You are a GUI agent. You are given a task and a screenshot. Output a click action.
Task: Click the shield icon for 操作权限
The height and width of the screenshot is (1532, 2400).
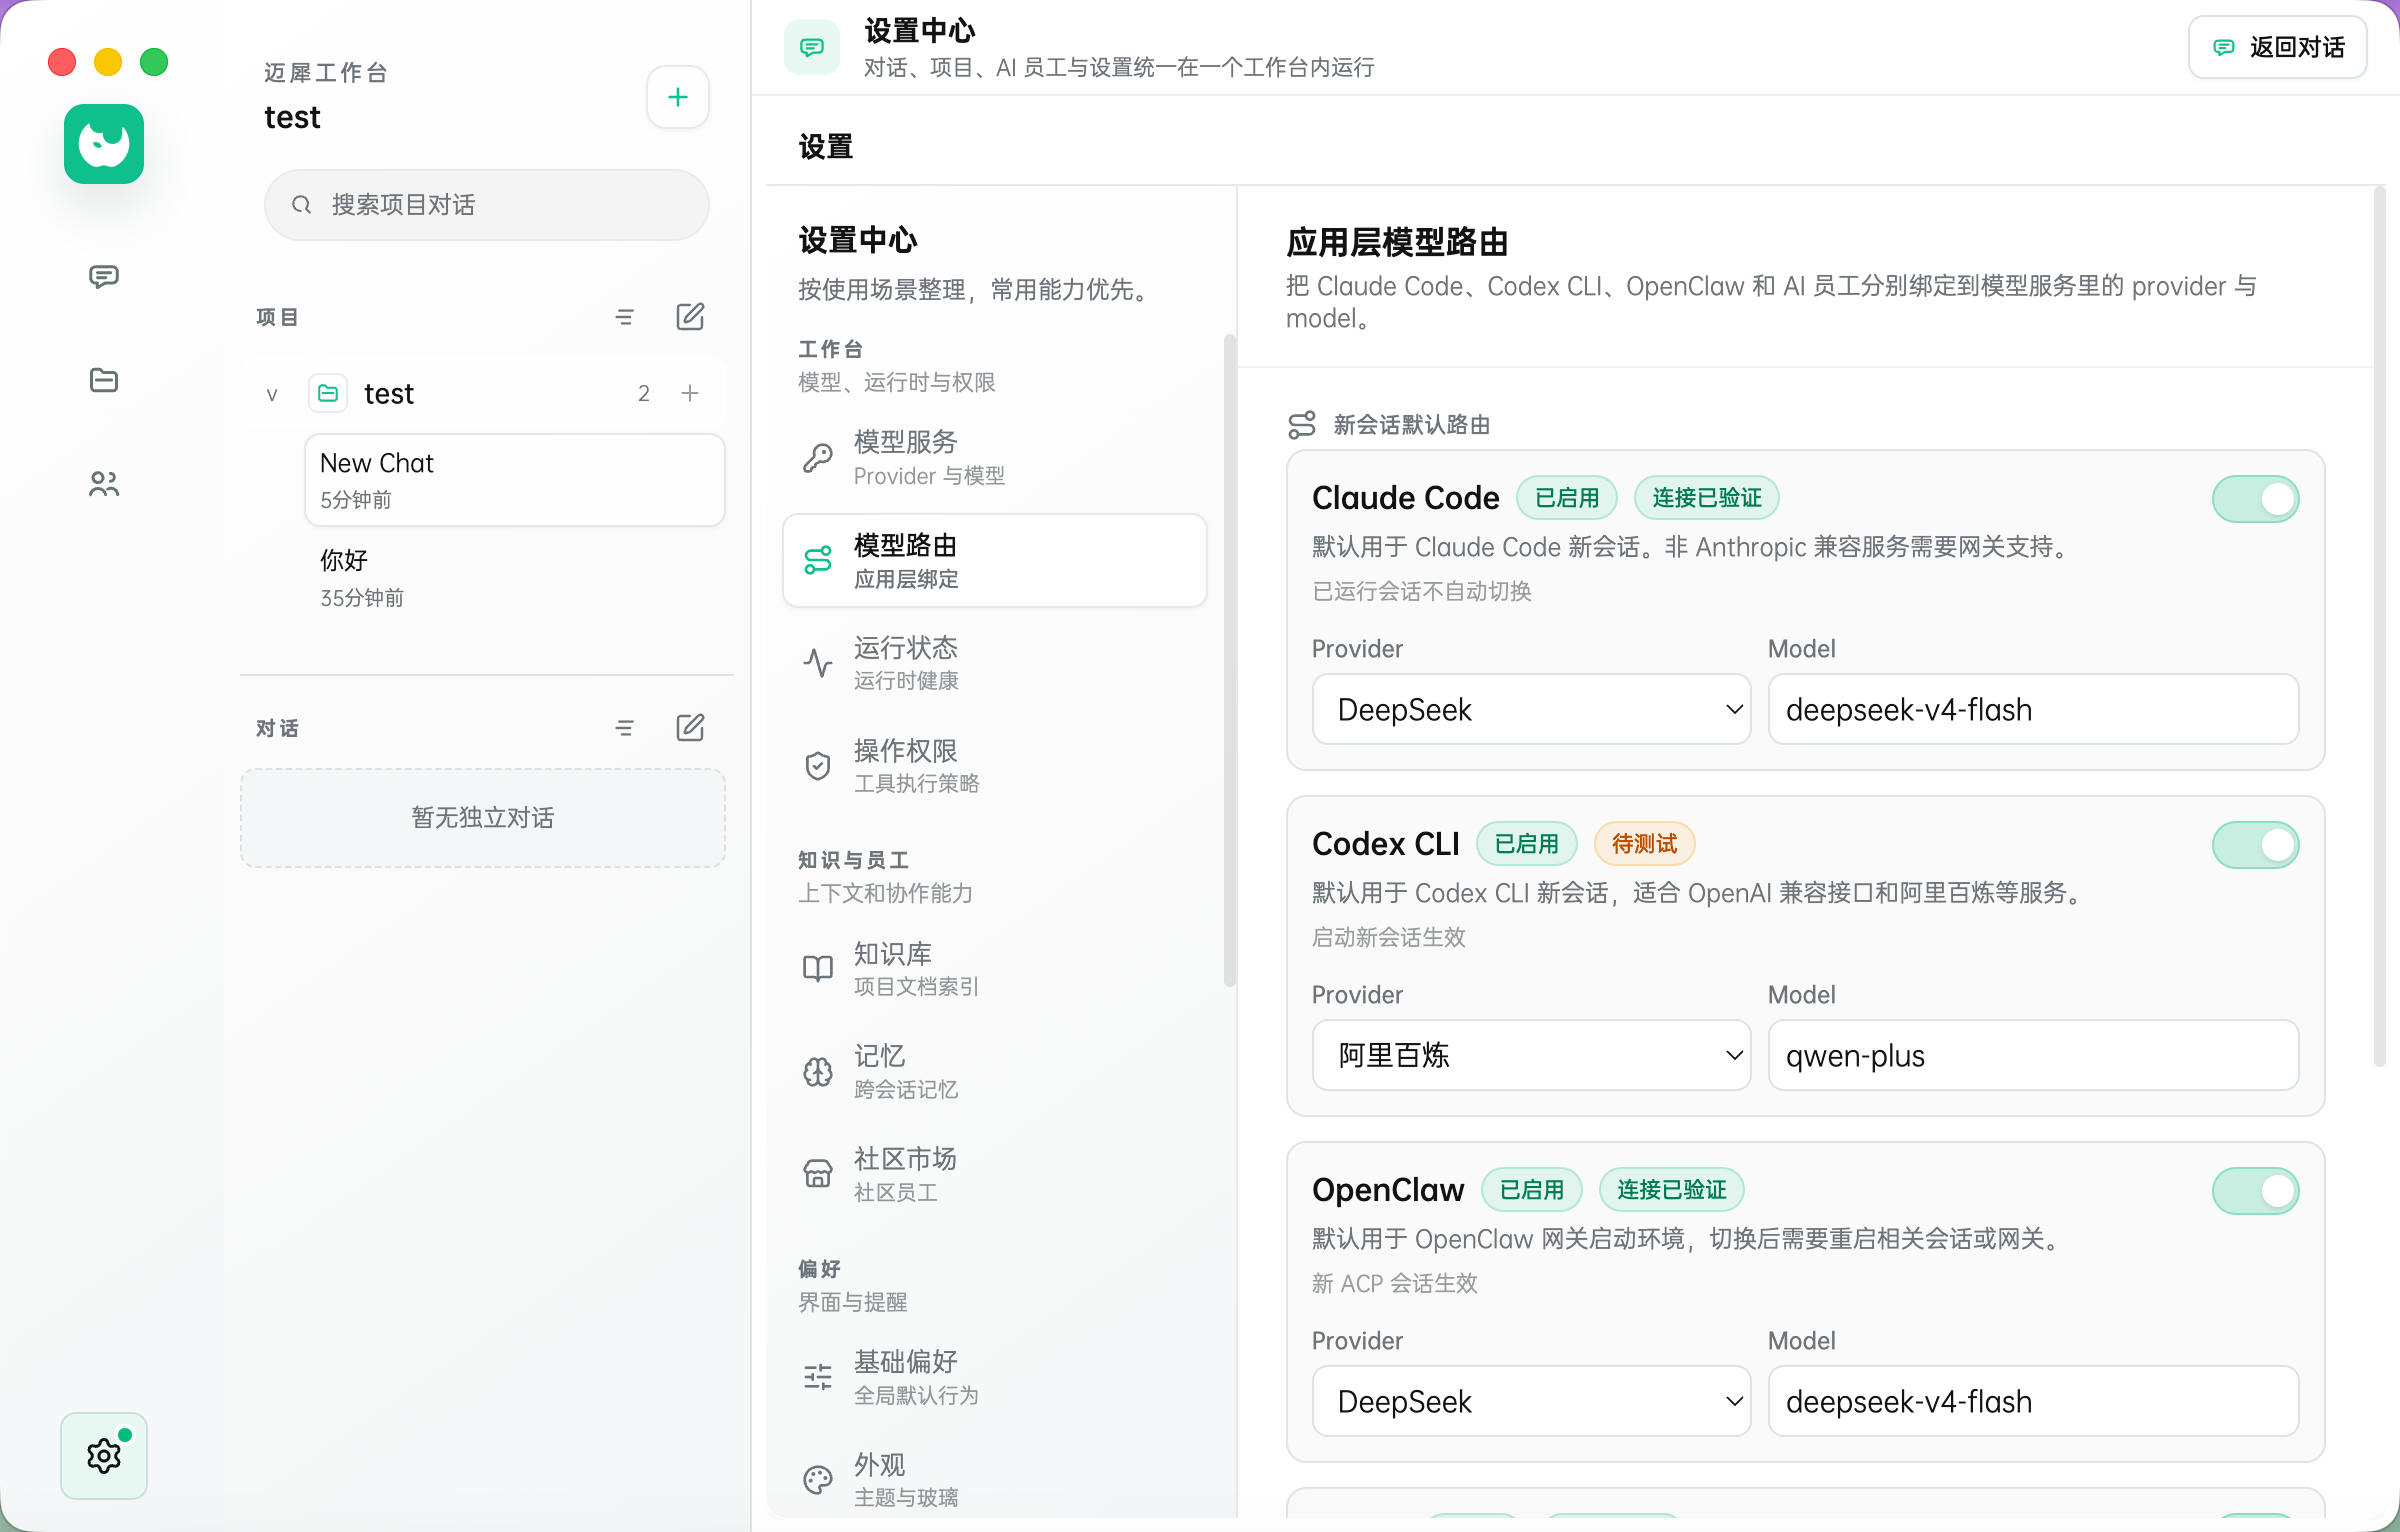coord(818,766)
